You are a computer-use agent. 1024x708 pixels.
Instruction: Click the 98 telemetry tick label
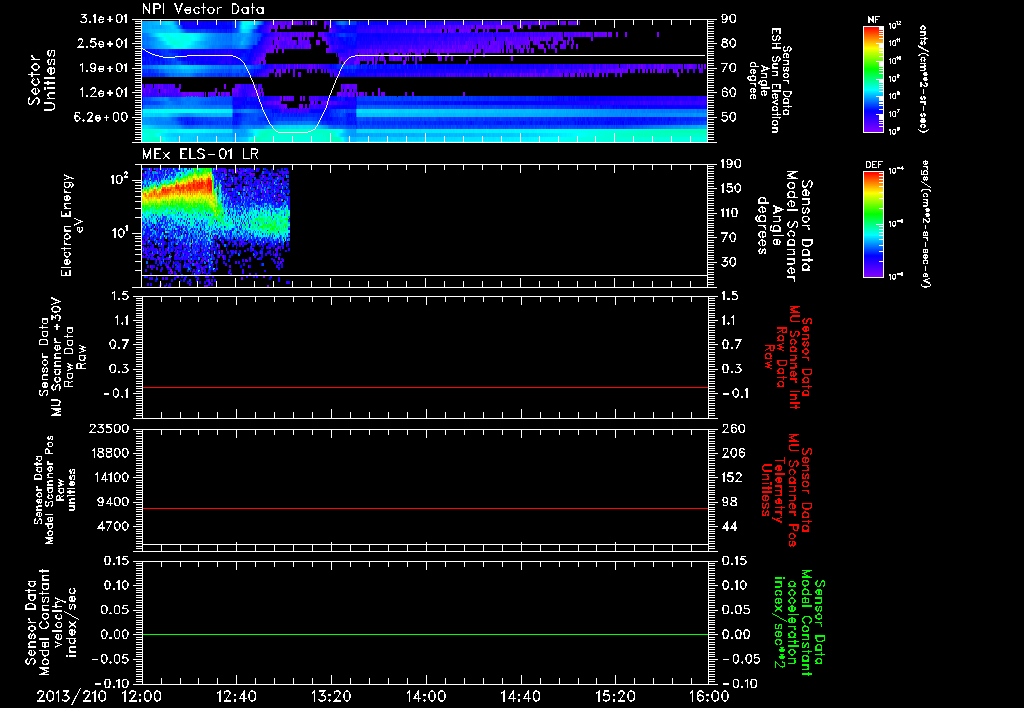(729, 502)
